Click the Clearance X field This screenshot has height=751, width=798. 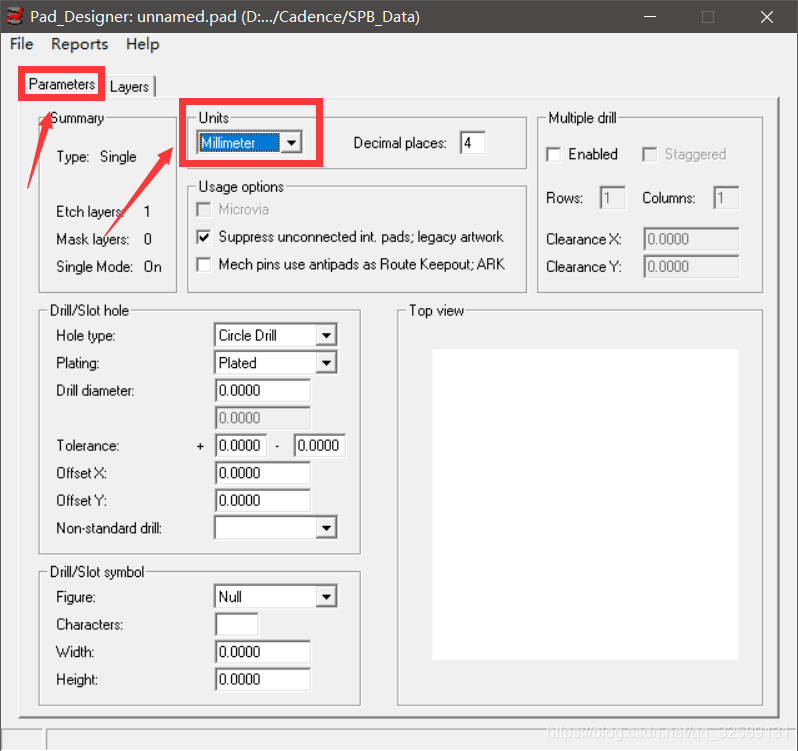(x=691, y=239)
